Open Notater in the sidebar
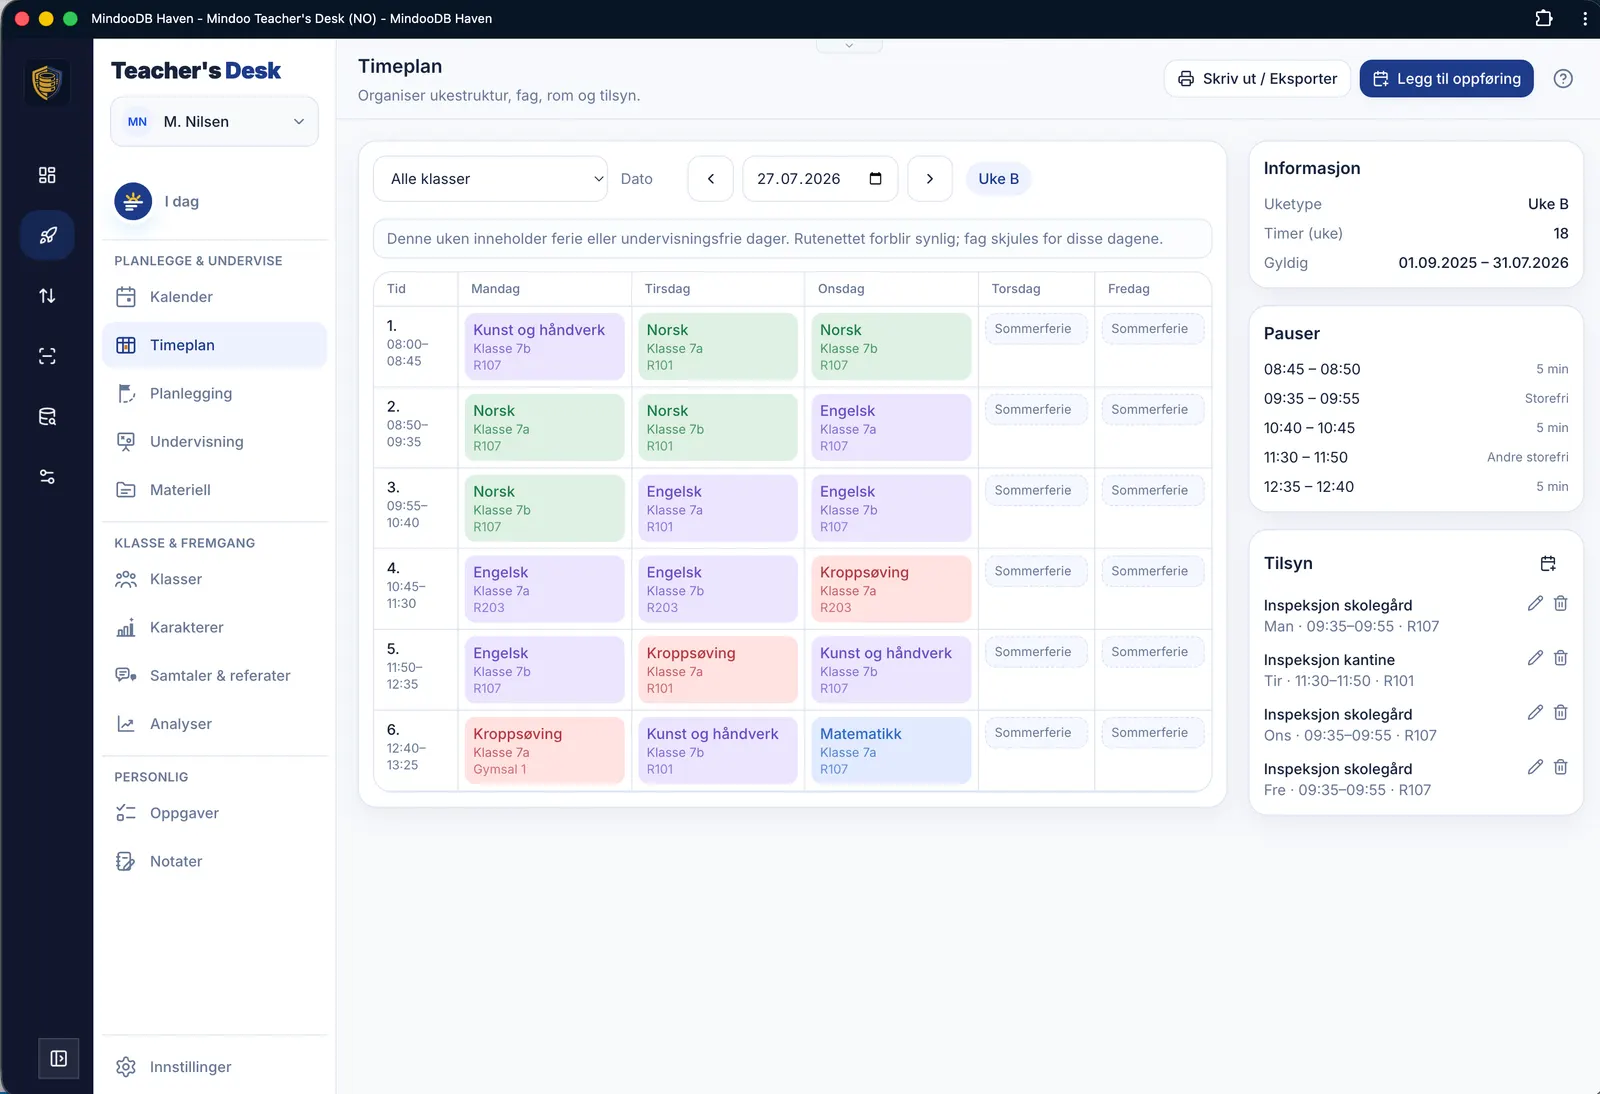Viewport: 1600px width, 1094px height. pos(215,862)
